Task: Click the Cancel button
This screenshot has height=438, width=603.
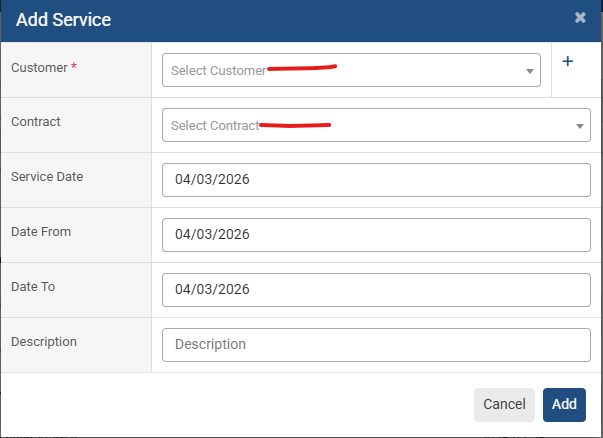Action: click(x=504, y=405)
